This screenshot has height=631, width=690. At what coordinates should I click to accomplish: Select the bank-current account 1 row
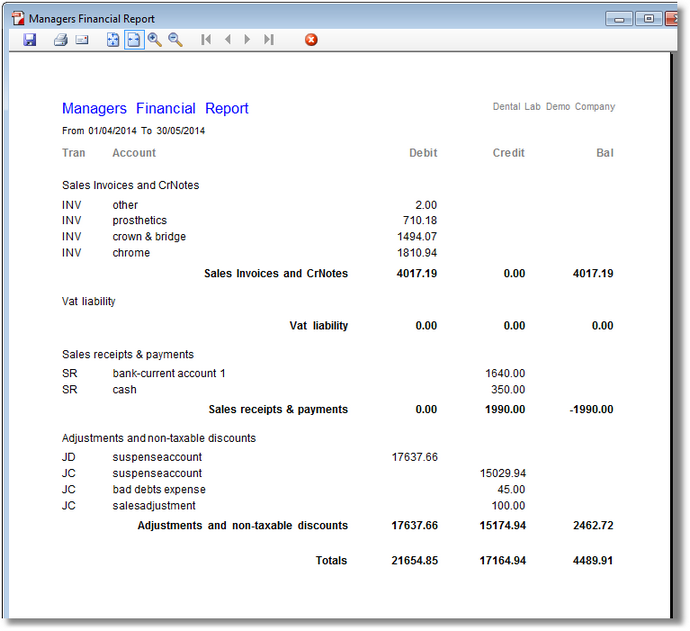pyautogui.click(x=169, y=374)
